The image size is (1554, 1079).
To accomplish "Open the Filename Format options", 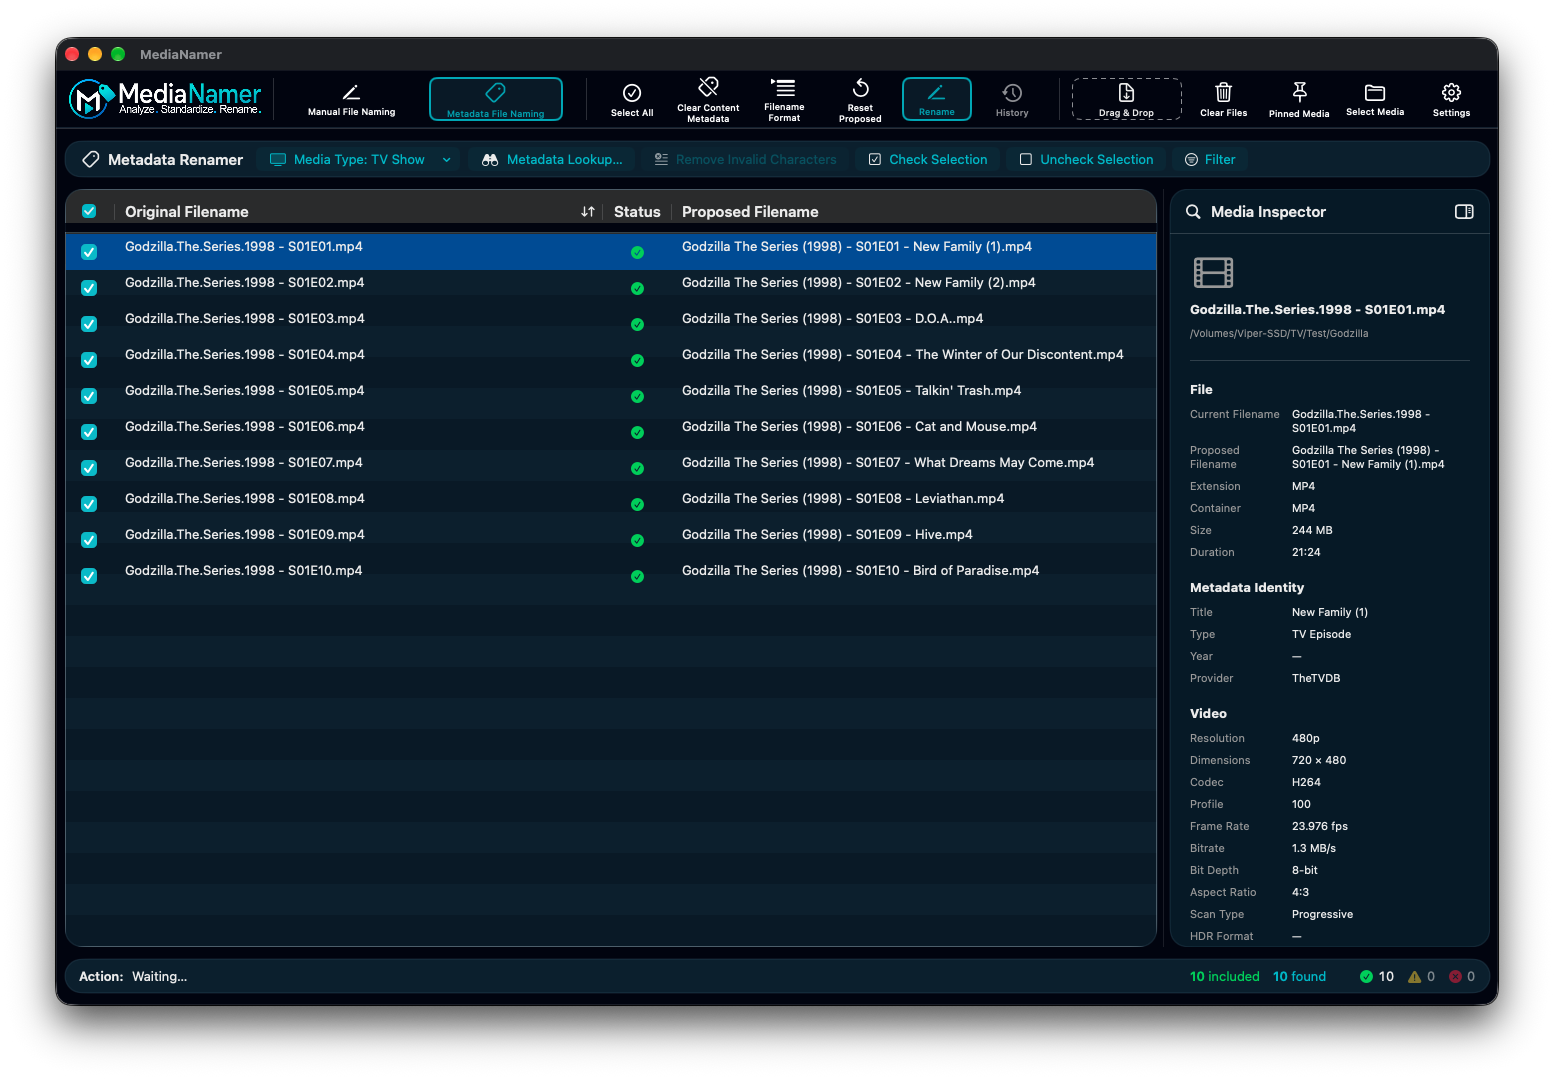I will (784, 99).
